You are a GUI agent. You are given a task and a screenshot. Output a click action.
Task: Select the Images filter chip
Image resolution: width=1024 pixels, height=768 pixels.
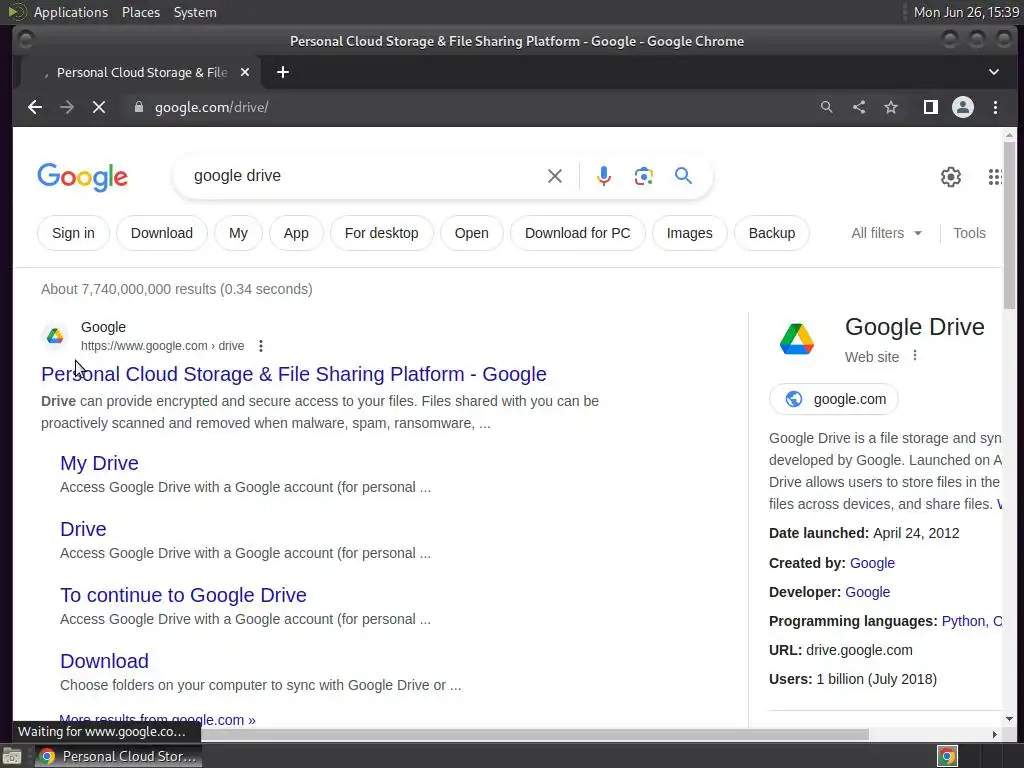coord(689,233)
